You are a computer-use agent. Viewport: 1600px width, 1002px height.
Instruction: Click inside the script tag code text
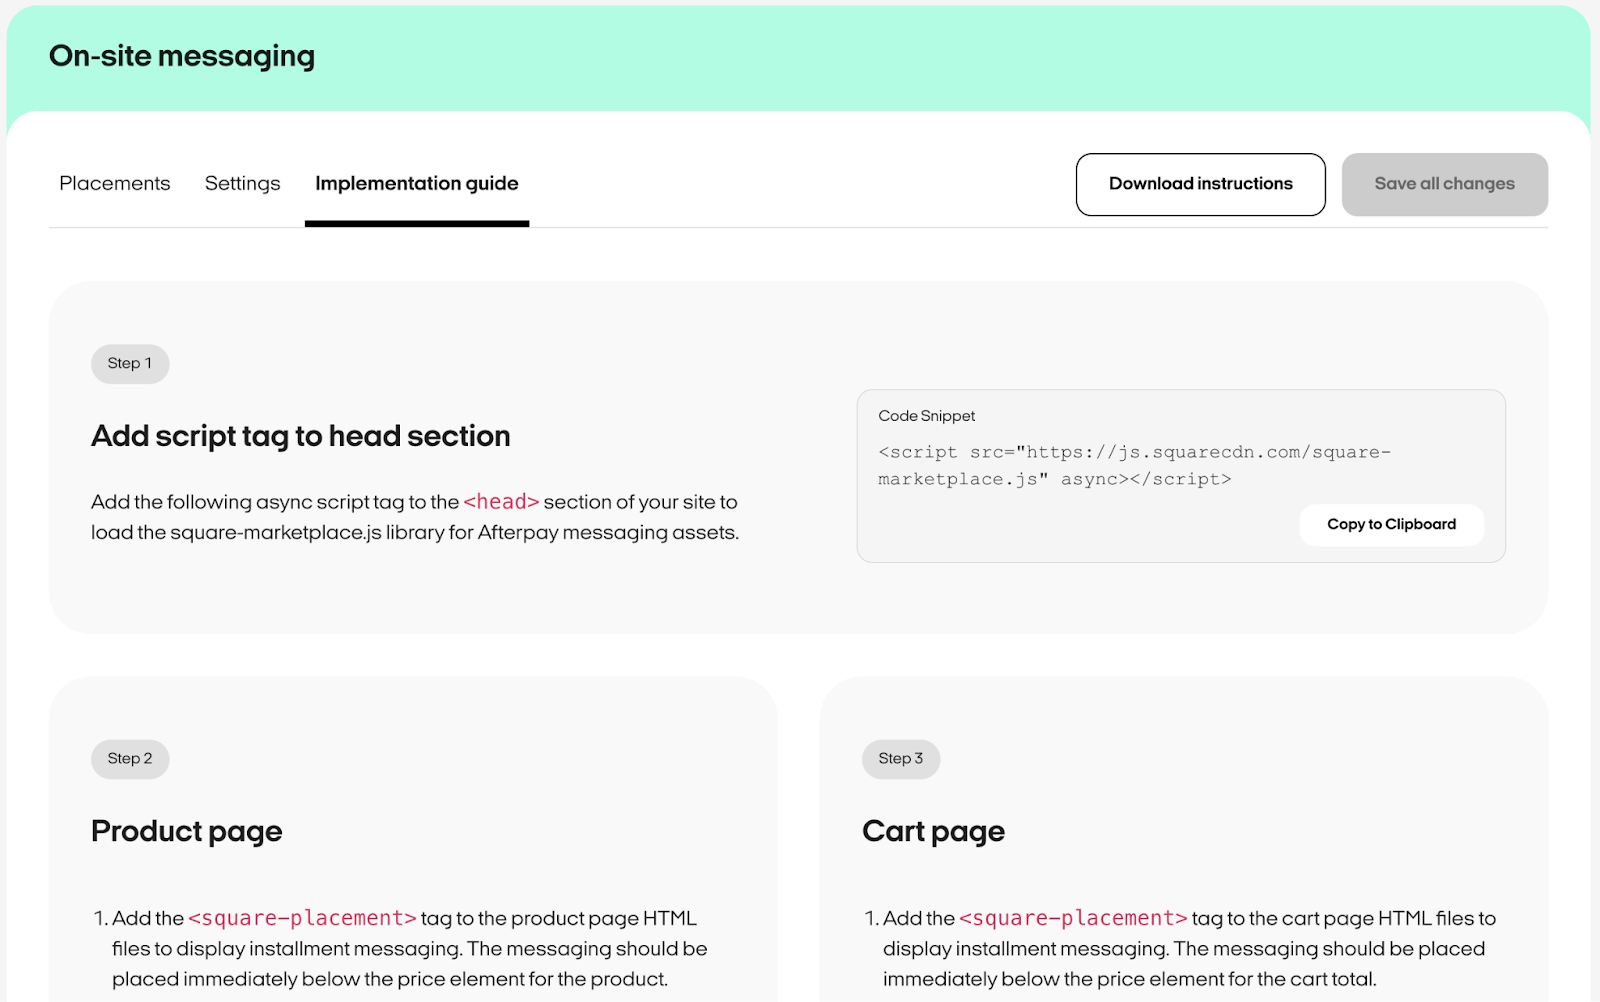[1134, 466]
